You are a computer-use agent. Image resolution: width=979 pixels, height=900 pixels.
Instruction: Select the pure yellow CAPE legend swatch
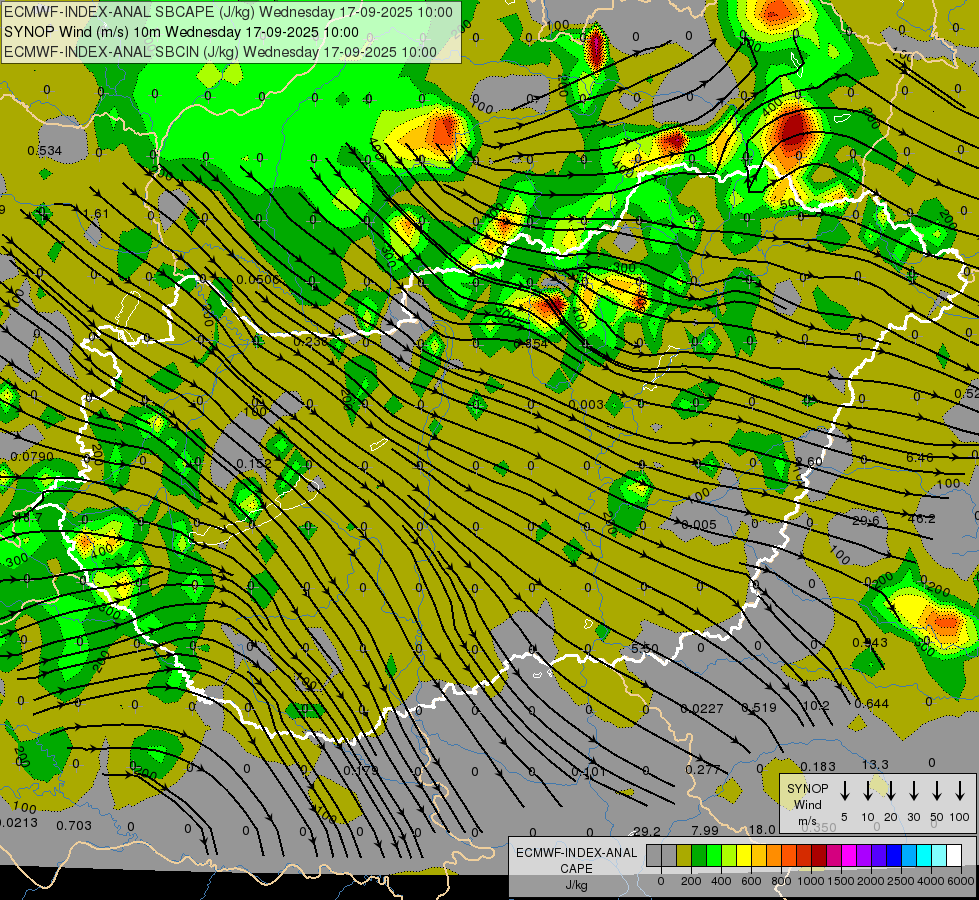point(744,856)
